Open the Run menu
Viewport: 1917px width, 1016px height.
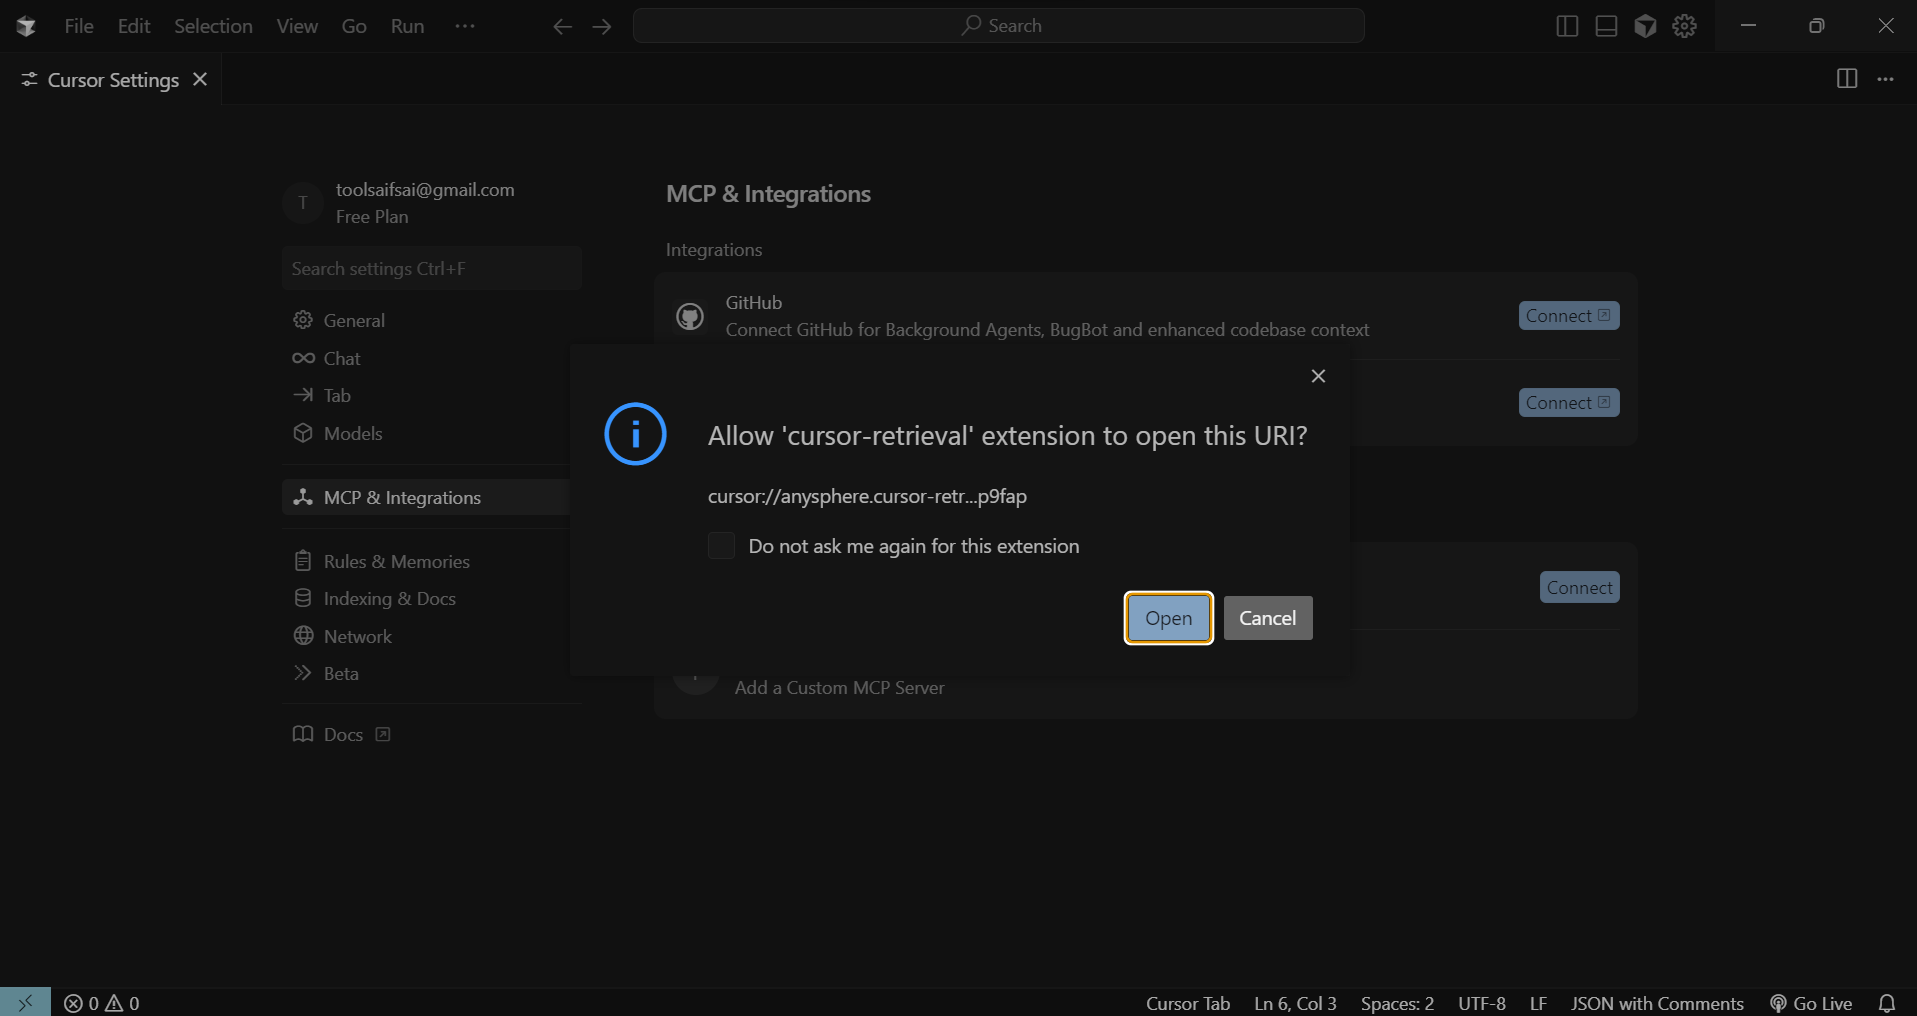pyautogui.click(x=407, y=26)
